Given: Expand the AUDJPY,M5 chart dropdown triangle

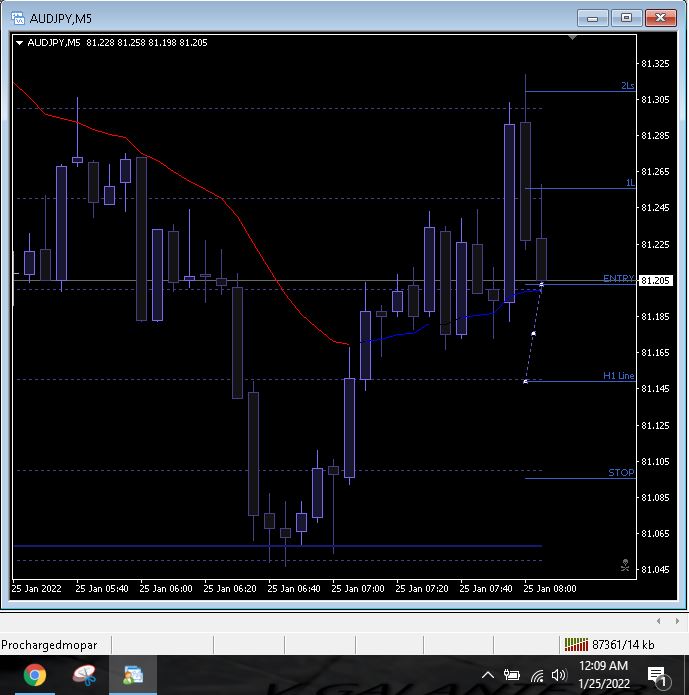Looking at the screenshot, I should tap(20, 43).
